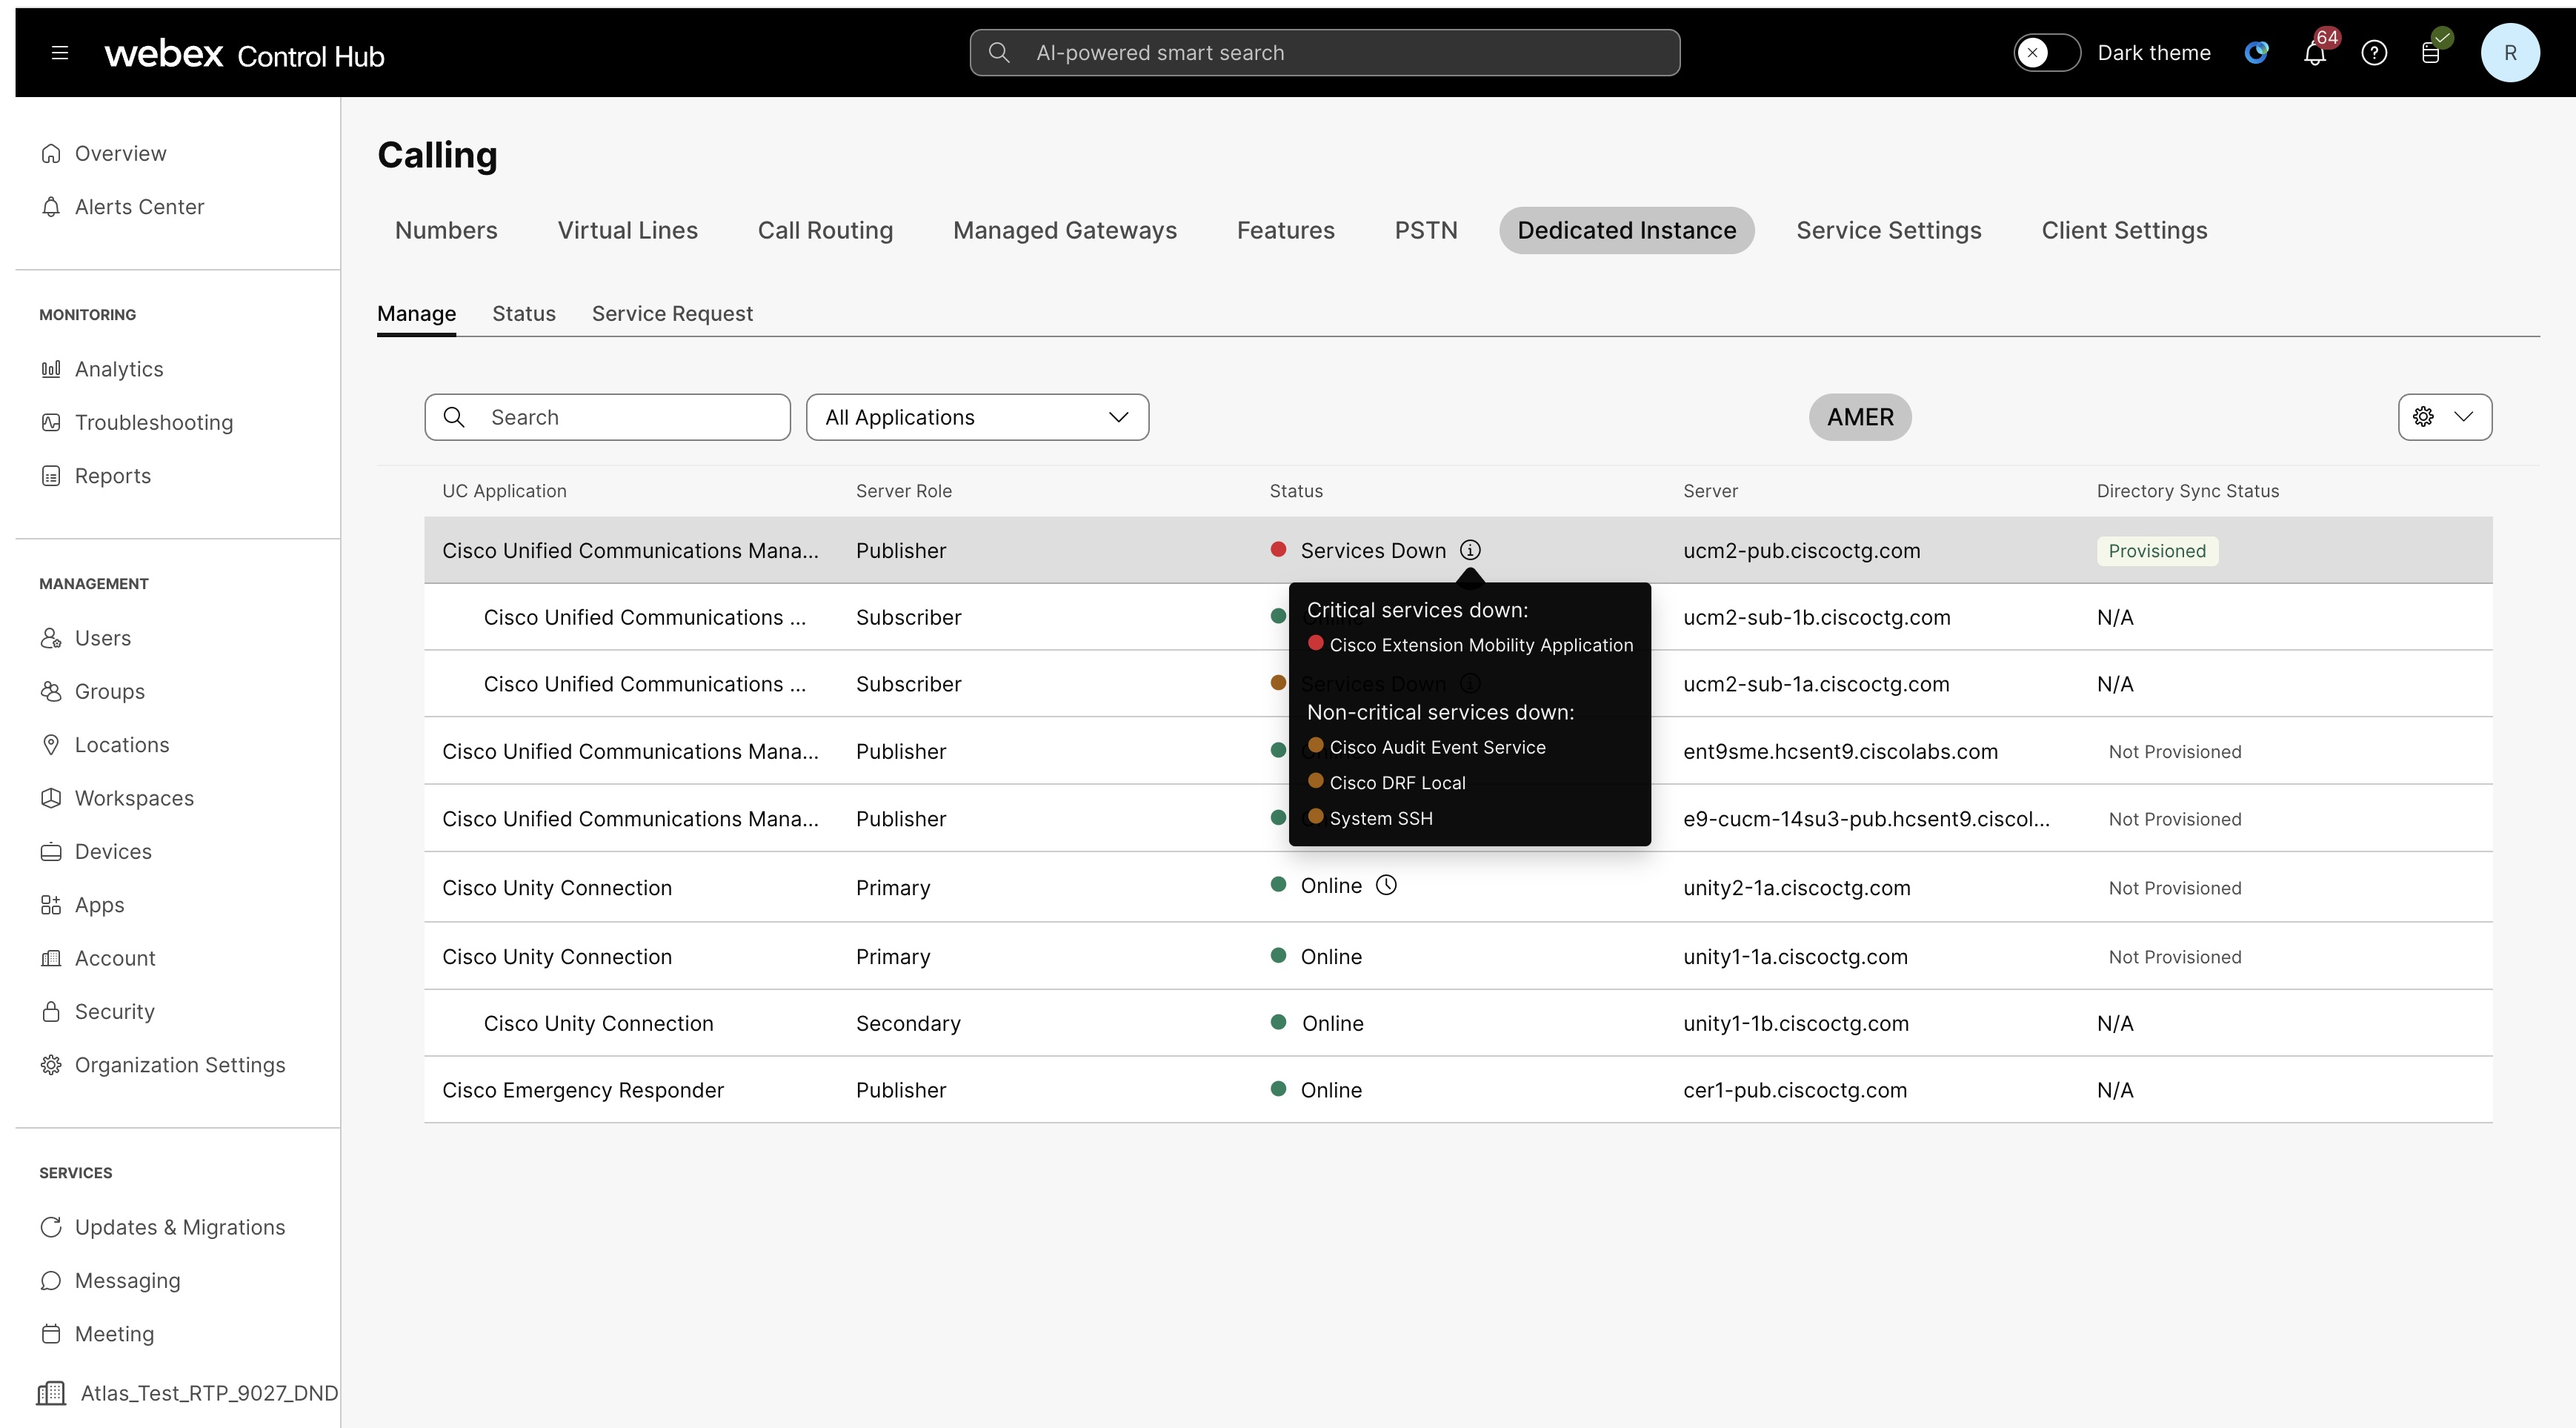Click server unity1-1b.ciscoctg.com

point(1796,1023)
